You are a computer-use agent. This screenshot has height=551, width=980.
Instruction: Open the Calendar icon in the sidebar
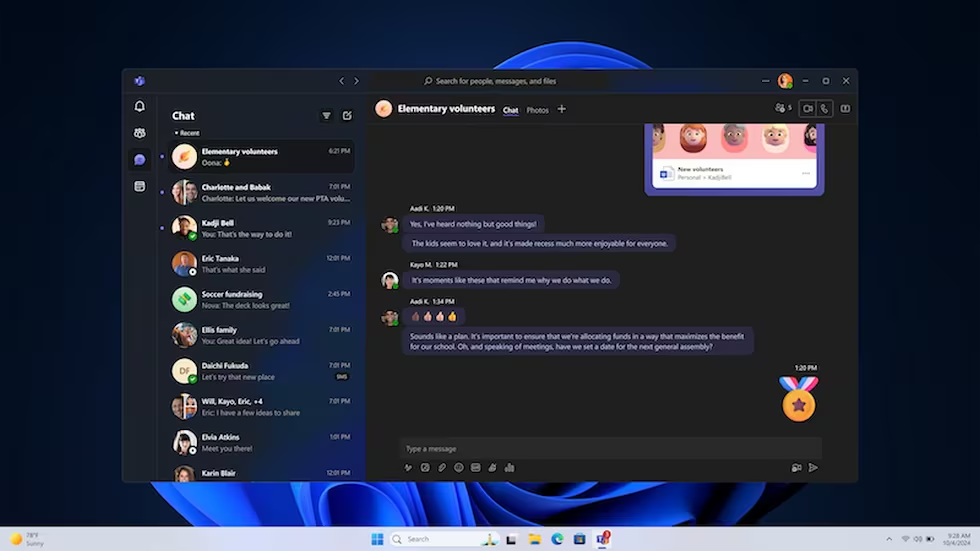point(140,186)
